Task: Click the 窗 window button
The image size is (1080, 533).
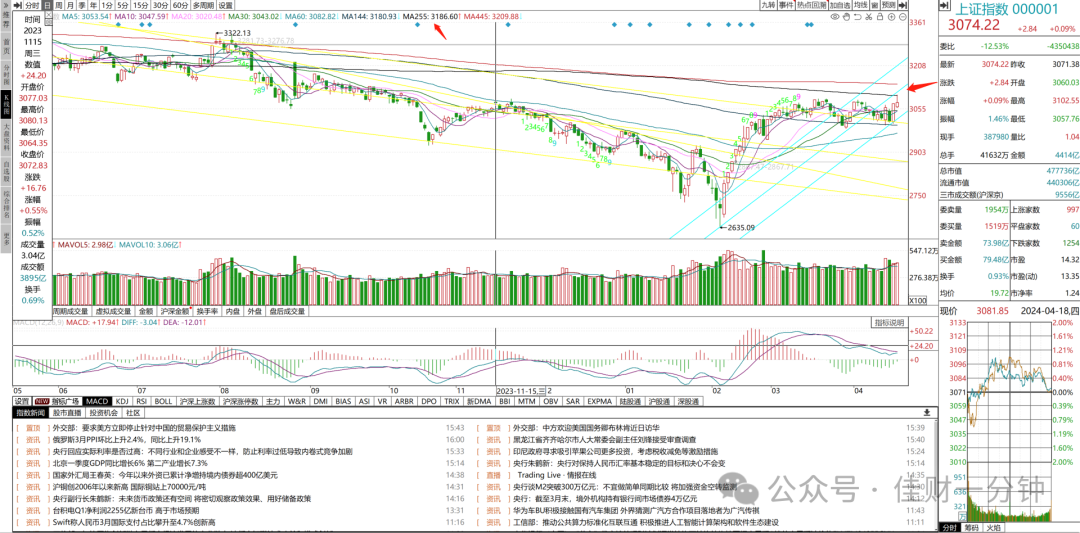Action: point(875,5)
